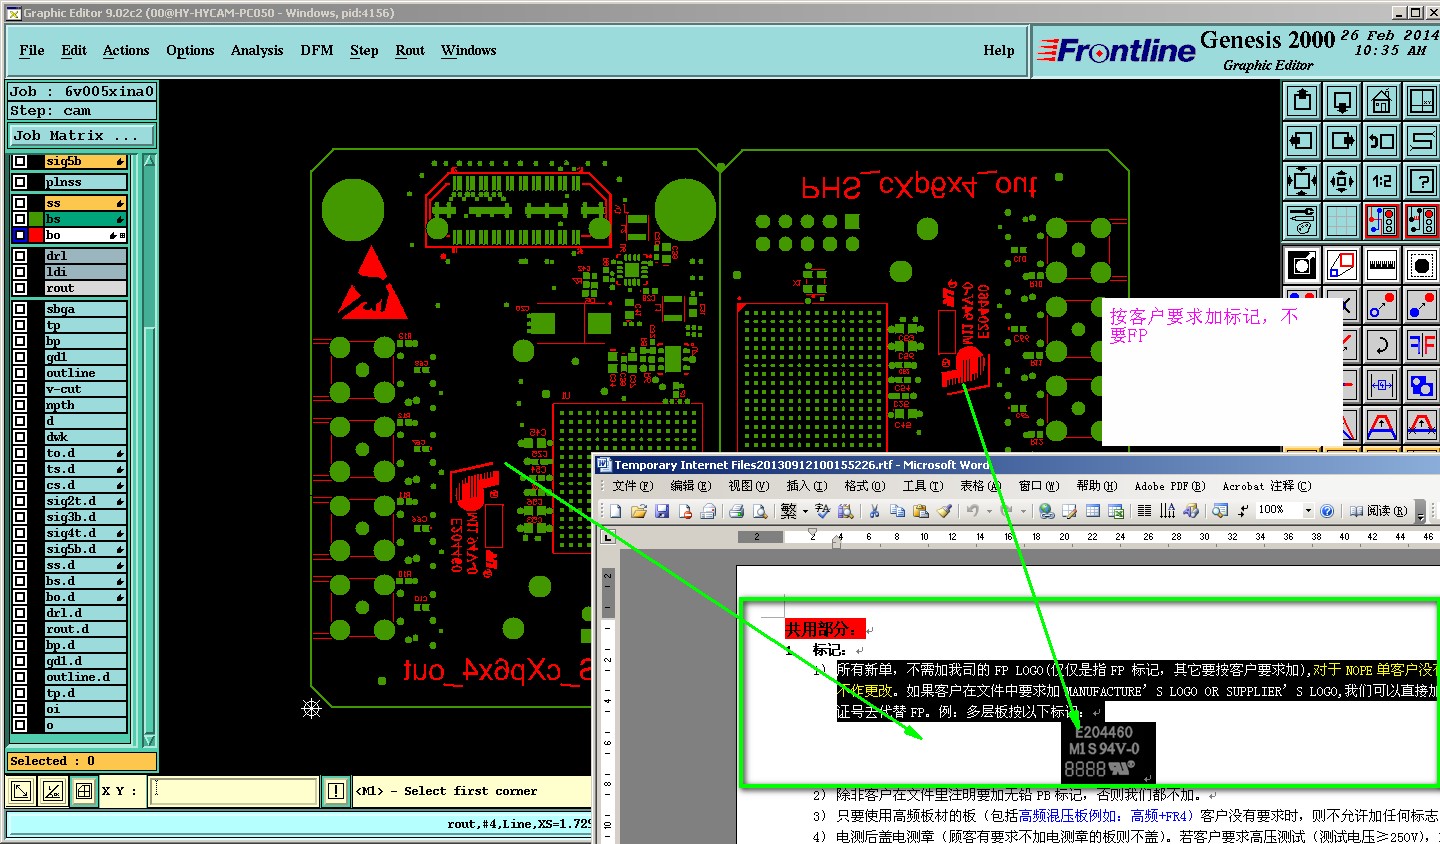
Task: Click the first snap icon in bottom-left bar
Action: 21,791
